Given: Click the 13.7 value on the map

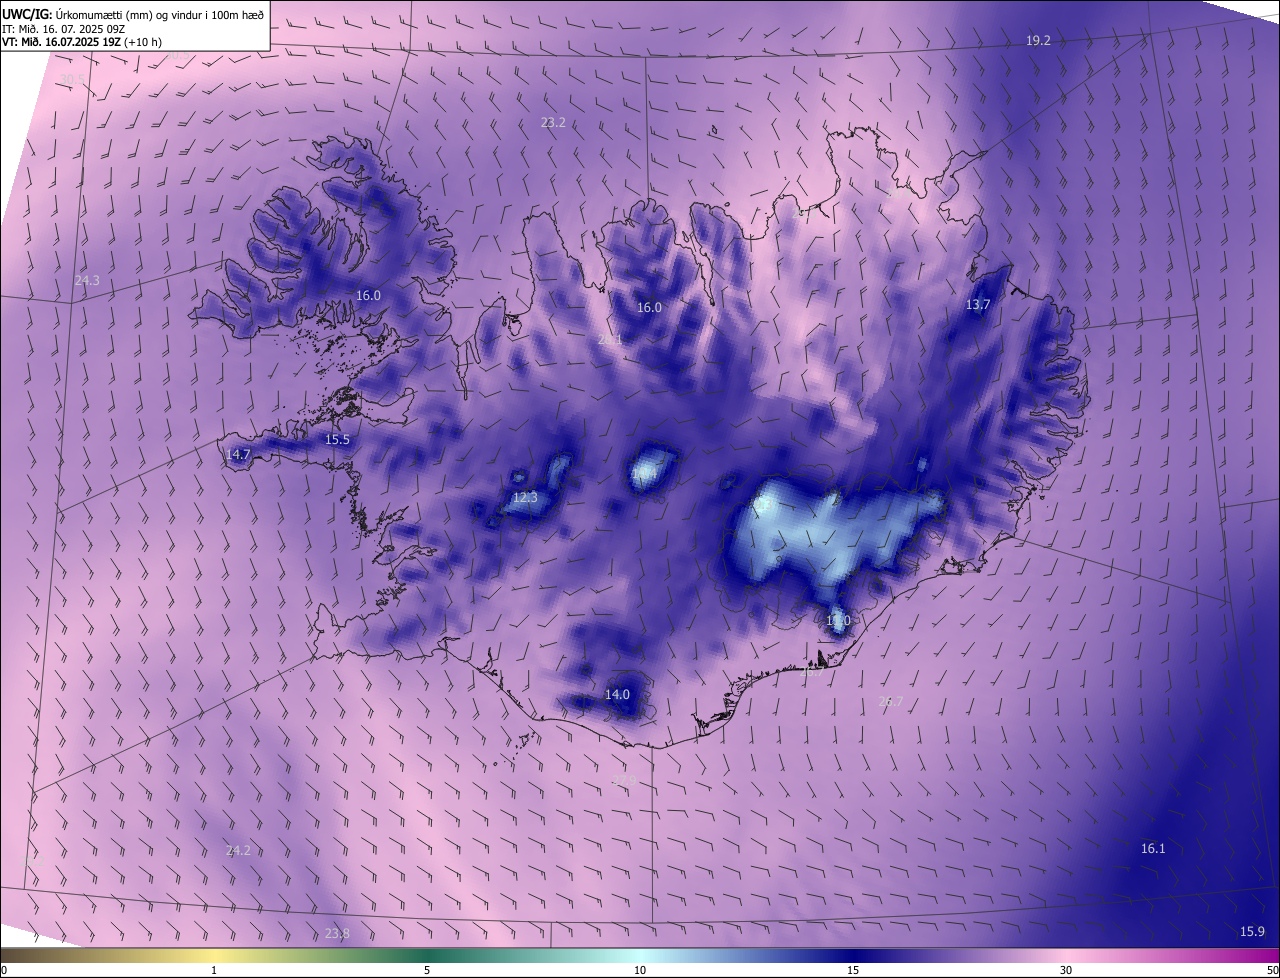Looking at the screenshot, I should tap(977, 305).
